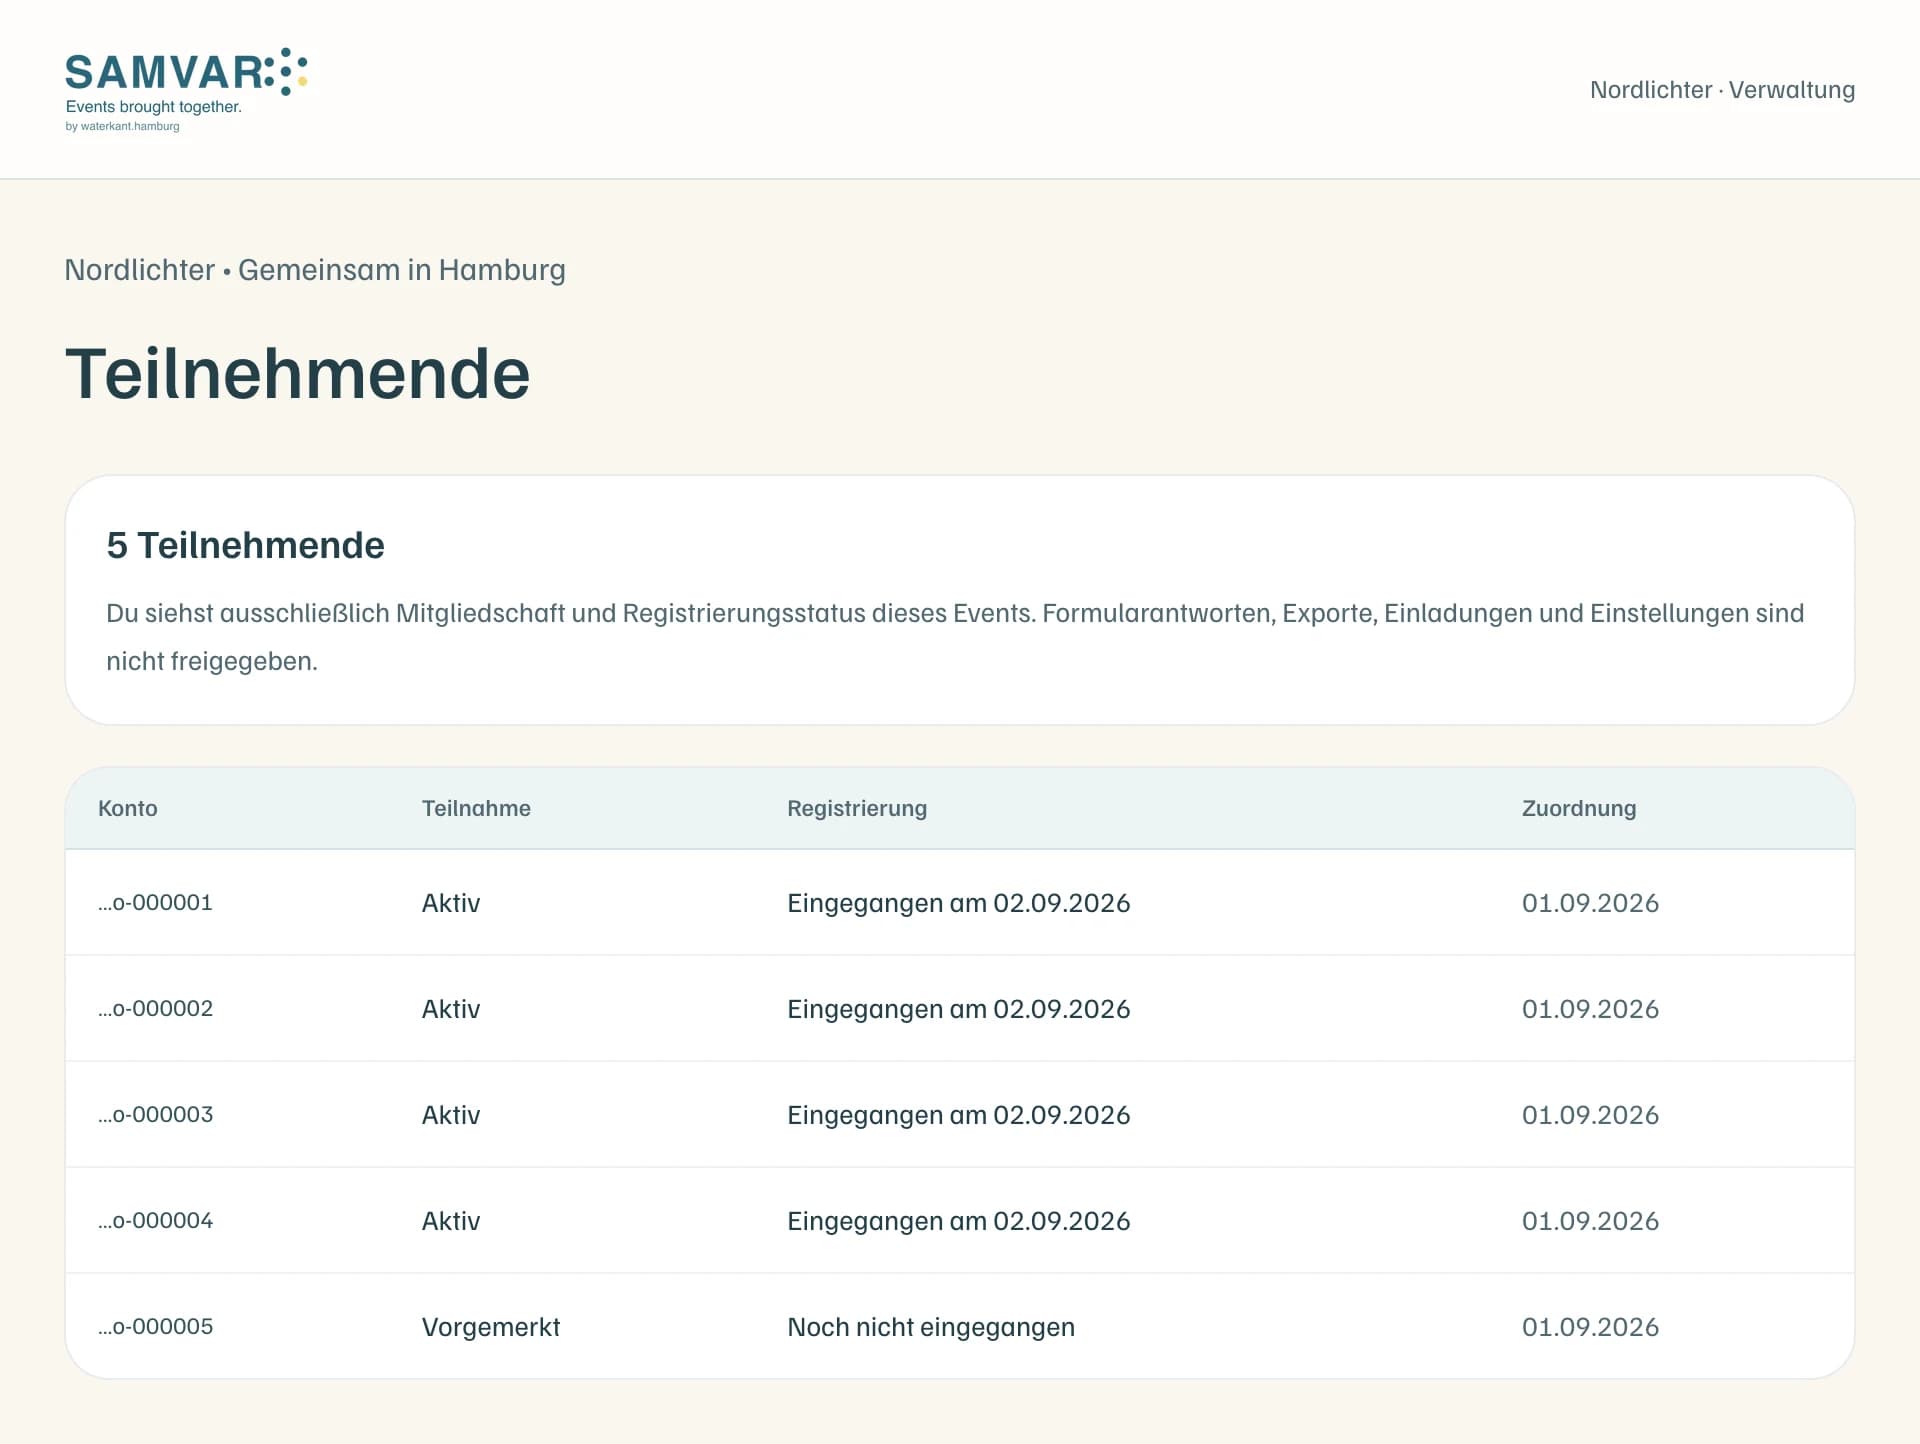The image size is (1920, 1444).
Task: Click registration date for account …o-000001
Action: (959, 903)
